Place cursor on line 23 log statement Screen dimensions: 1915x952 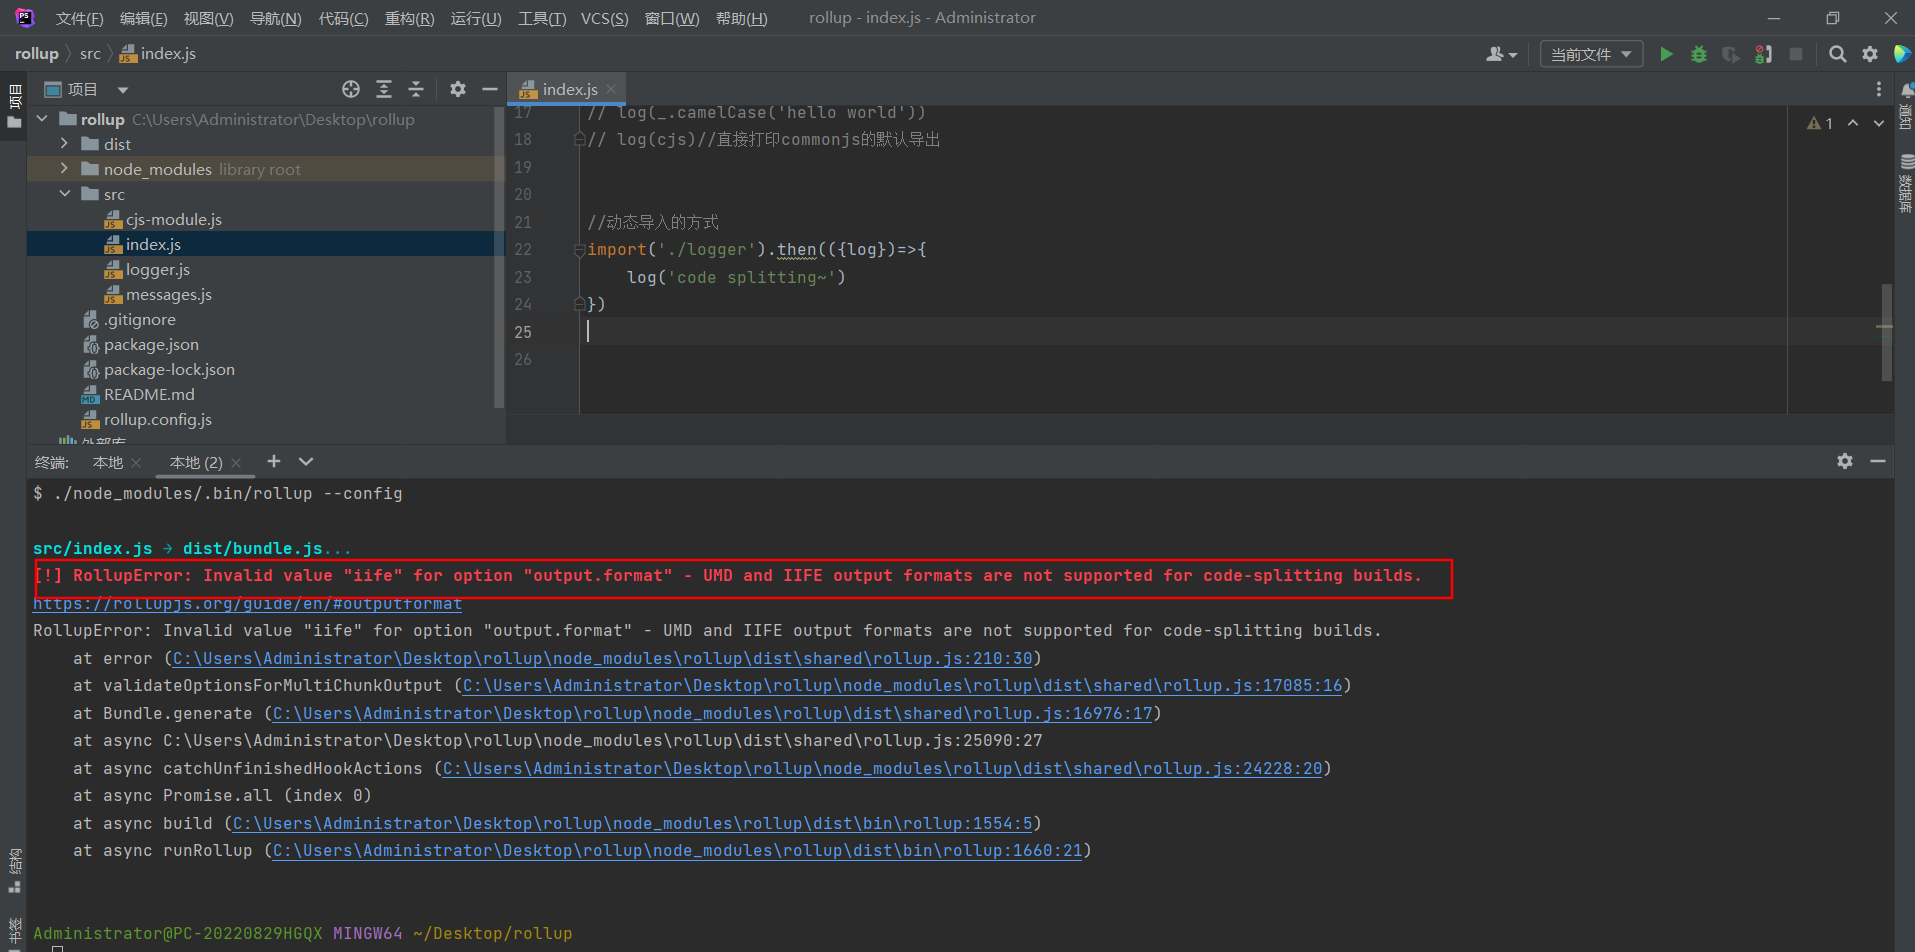pyautogui.click(x=736, y=277)
